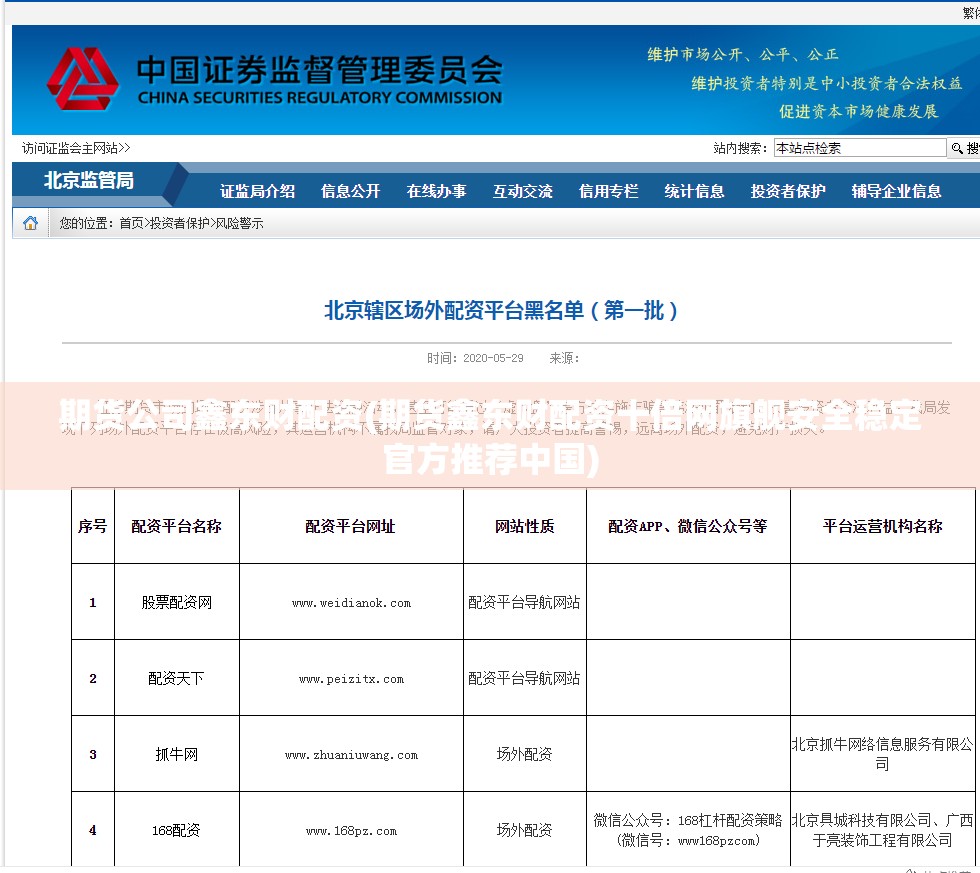Open the 投资者保护 menu
The image size is (980, 873).
coord(788,191)
